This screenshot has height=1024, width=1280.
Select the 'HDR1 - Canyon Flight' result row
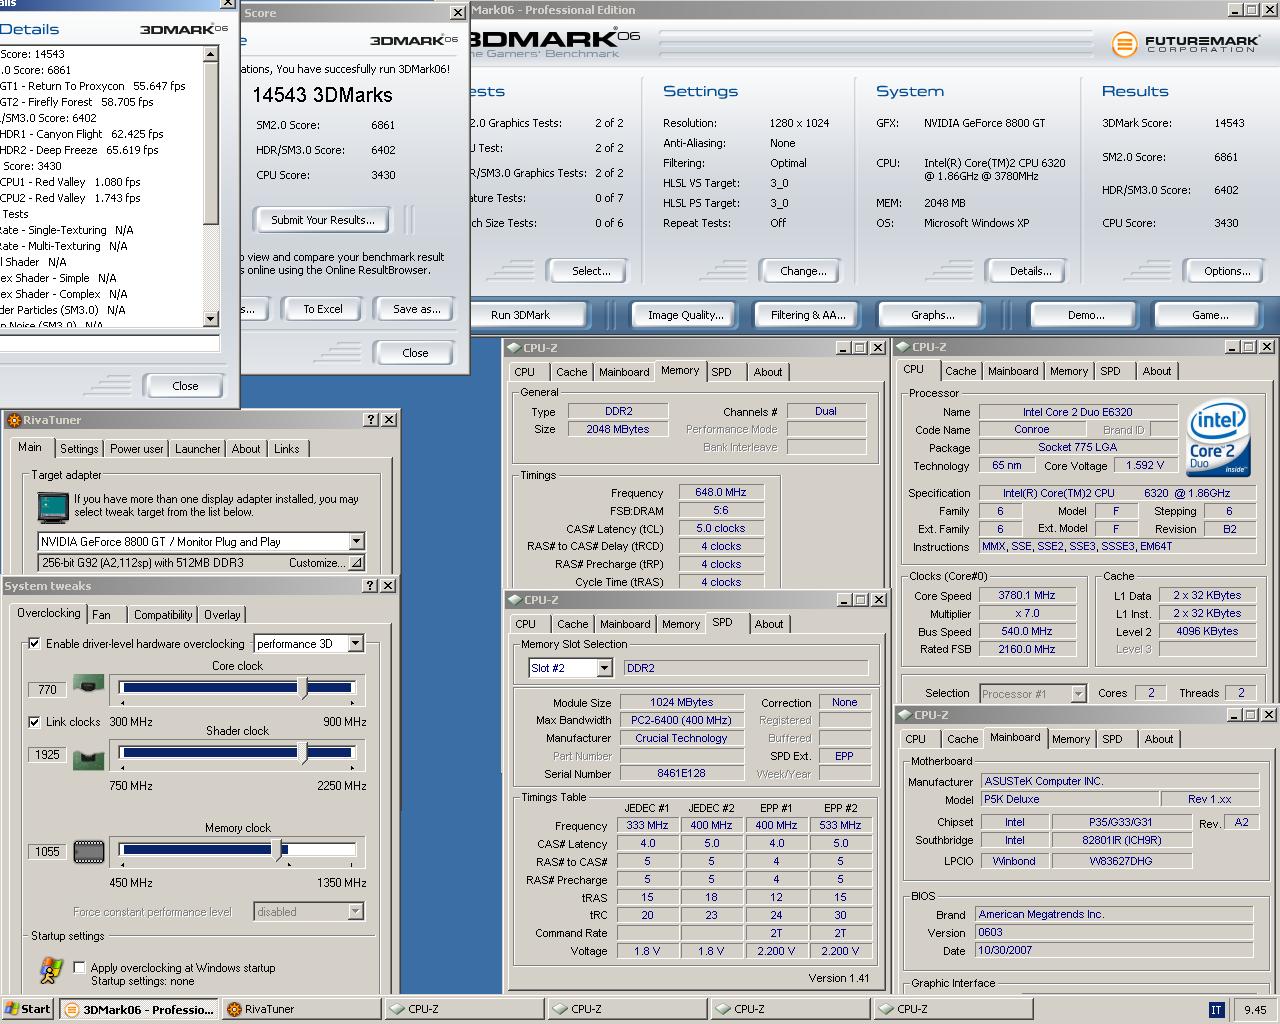click(82, 134)
